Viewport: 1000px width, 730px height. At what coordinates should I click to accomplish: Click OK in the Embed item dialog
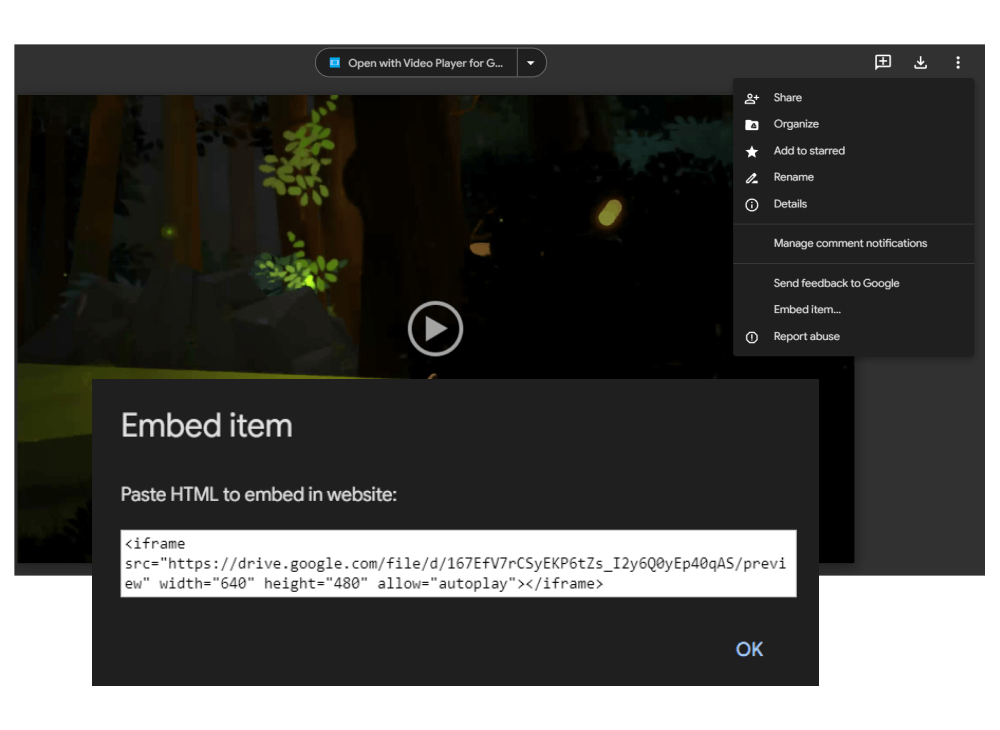point(749,649)
